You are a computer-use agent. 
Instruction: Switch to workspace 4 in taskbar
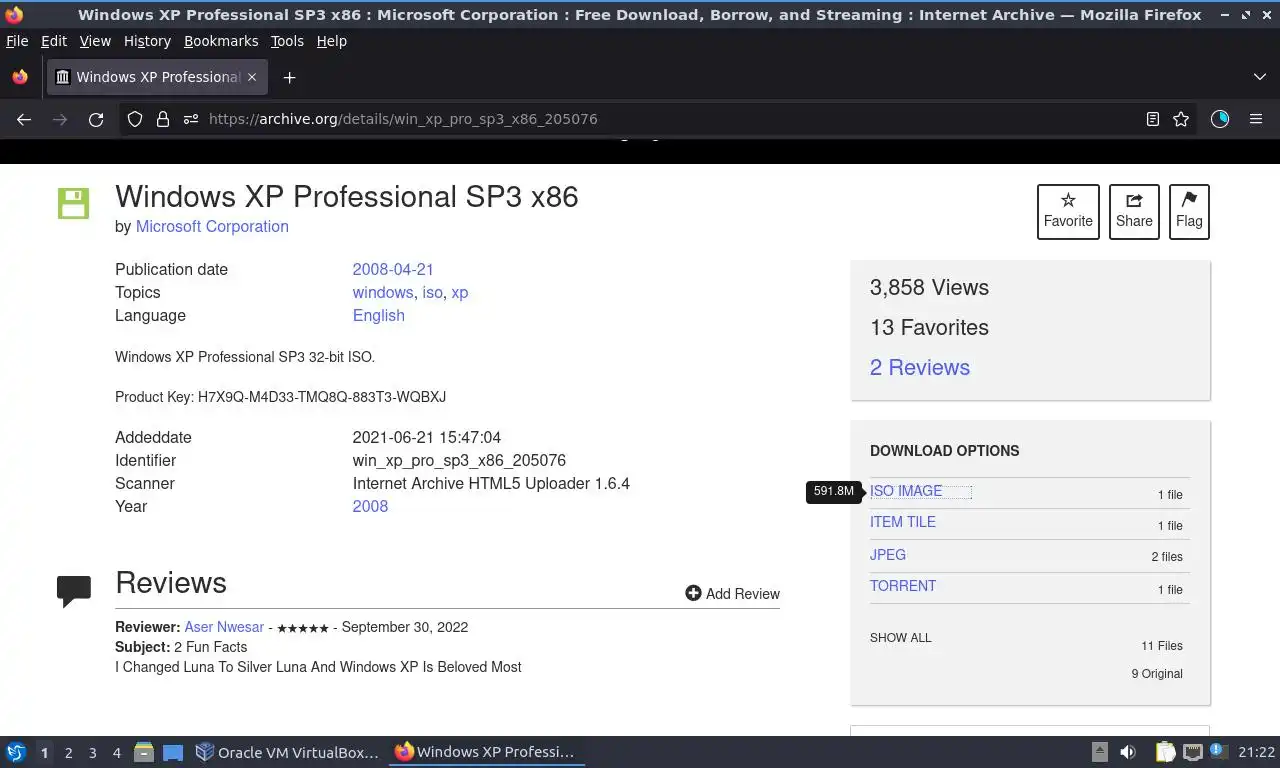point(116,753)
